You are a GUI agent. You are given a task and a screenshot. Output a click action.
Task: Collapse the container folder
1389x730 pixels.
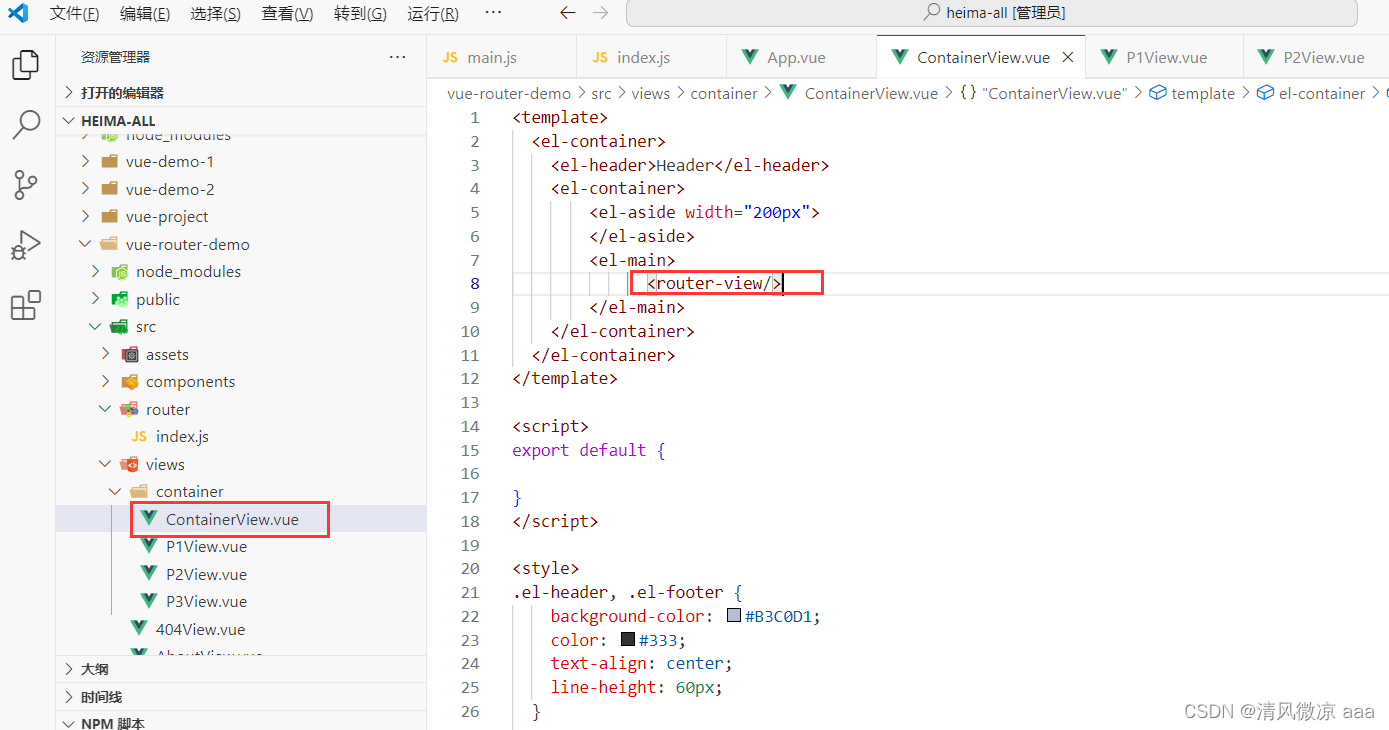(115, 491)
